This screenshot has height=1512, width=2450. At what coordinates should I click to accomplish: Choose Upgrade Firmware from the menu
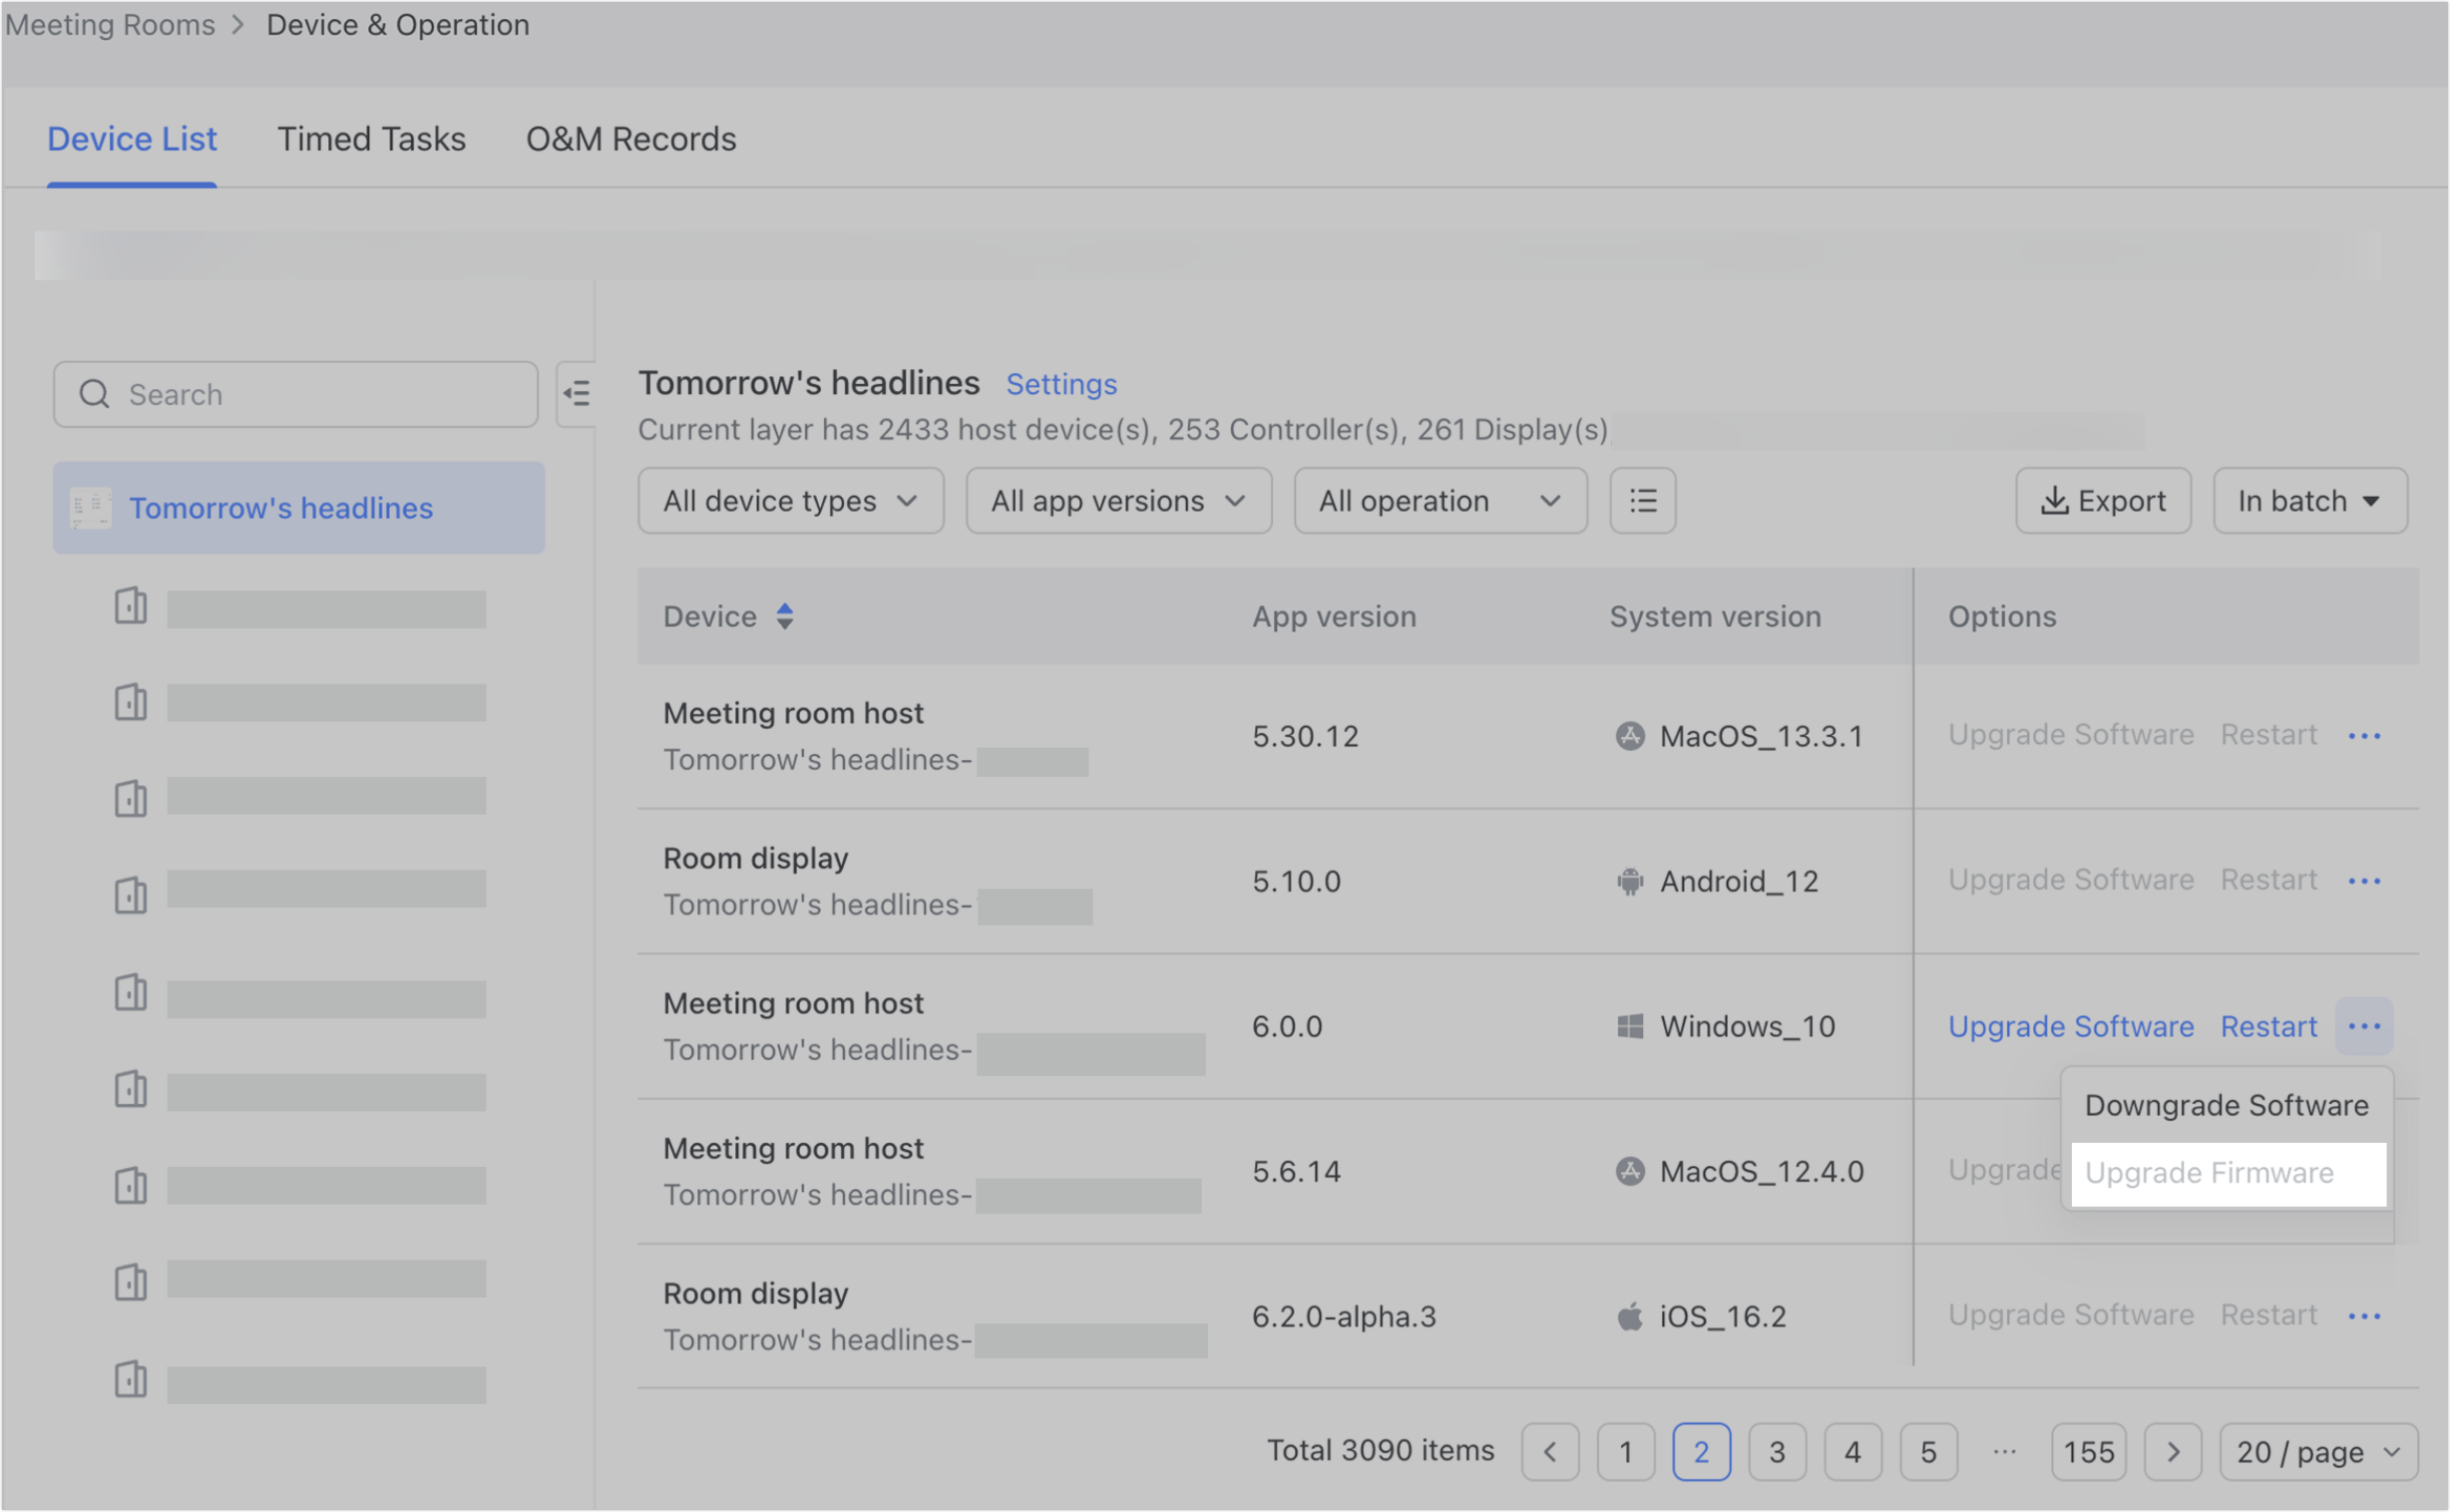(x=2228, y=1173)
